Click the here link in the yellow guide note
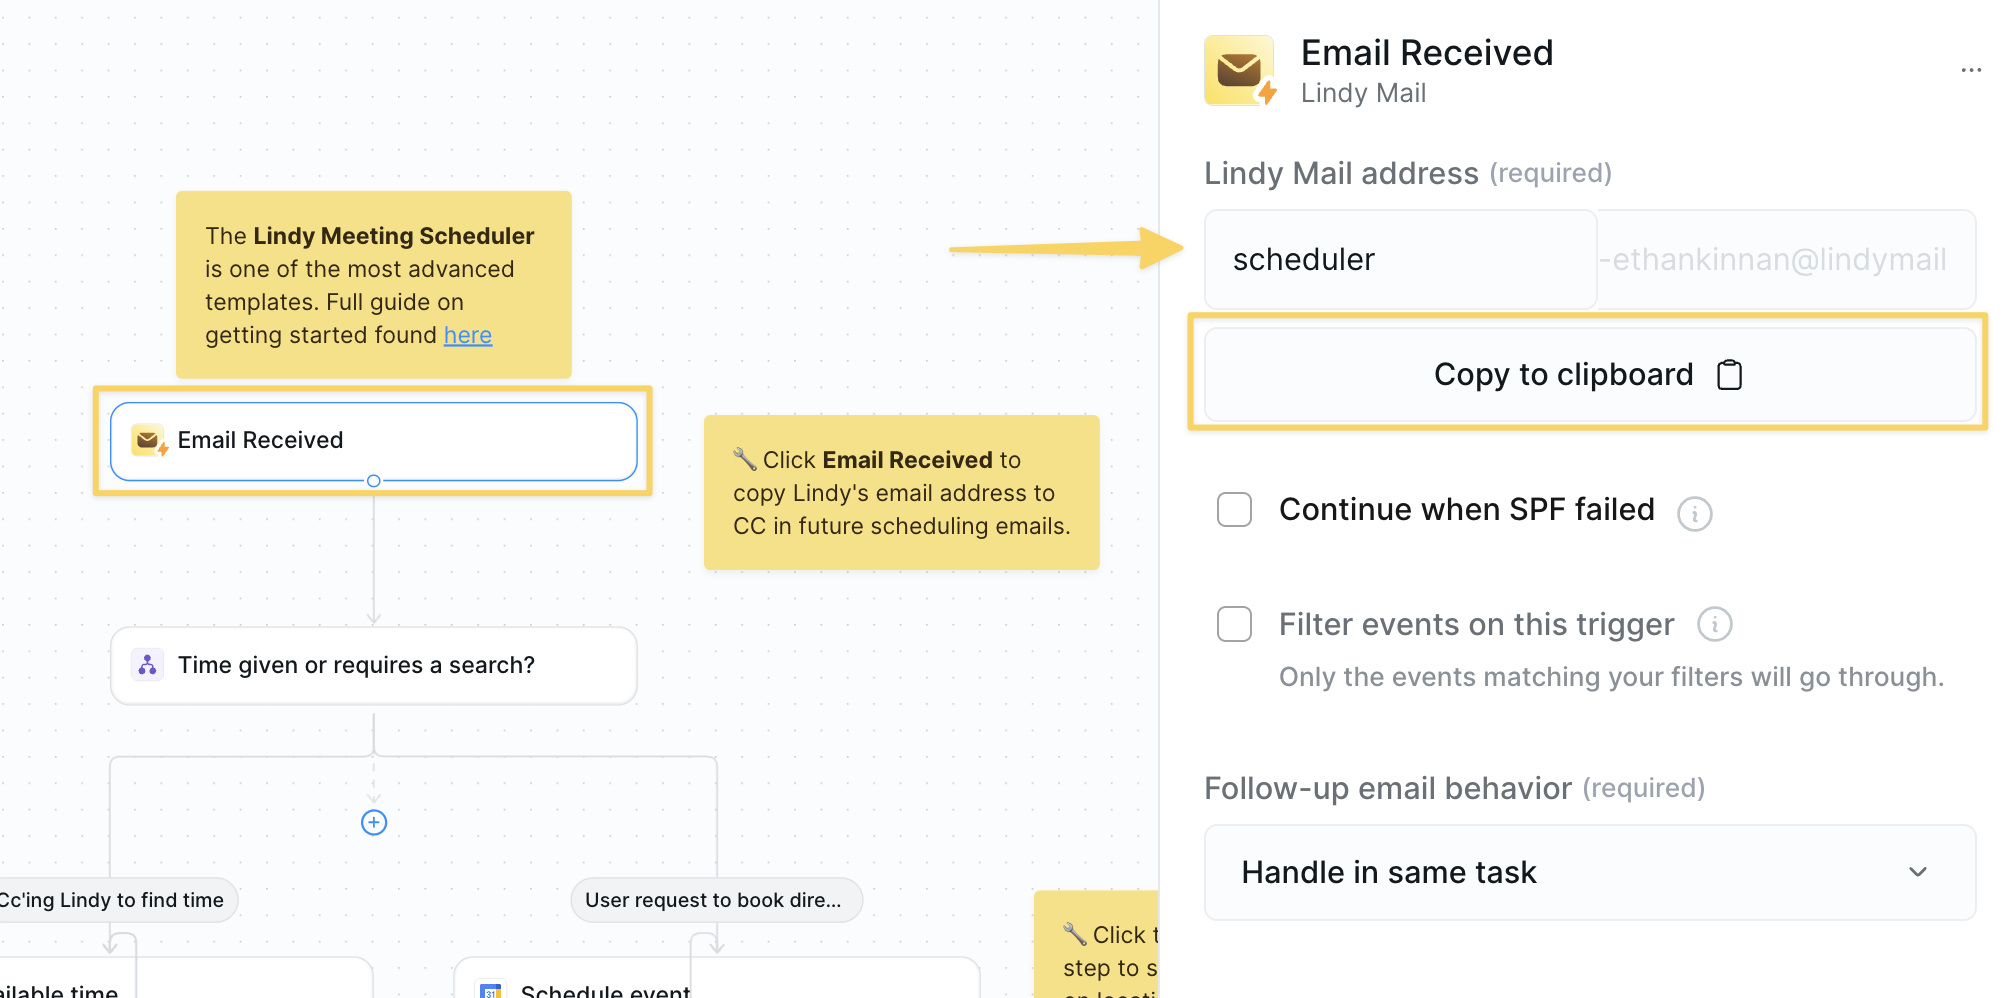 click(467, 334)
